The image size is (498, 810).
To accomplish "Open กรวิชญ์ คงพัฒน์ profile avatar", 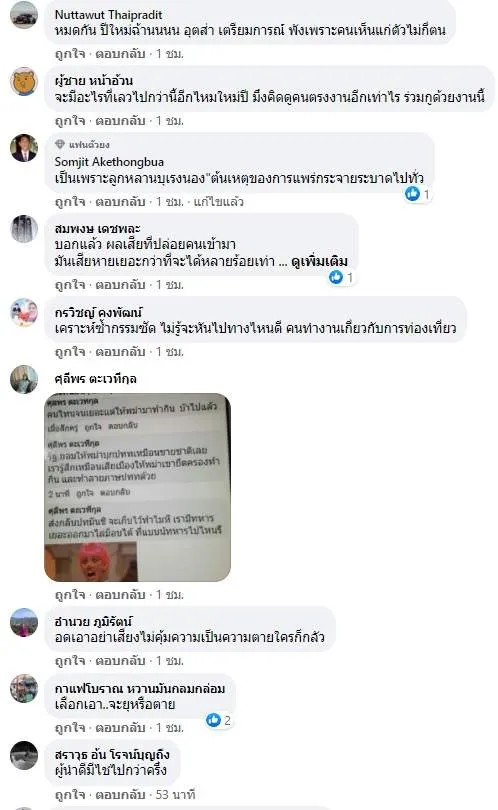I will click(x=24, y=312).
